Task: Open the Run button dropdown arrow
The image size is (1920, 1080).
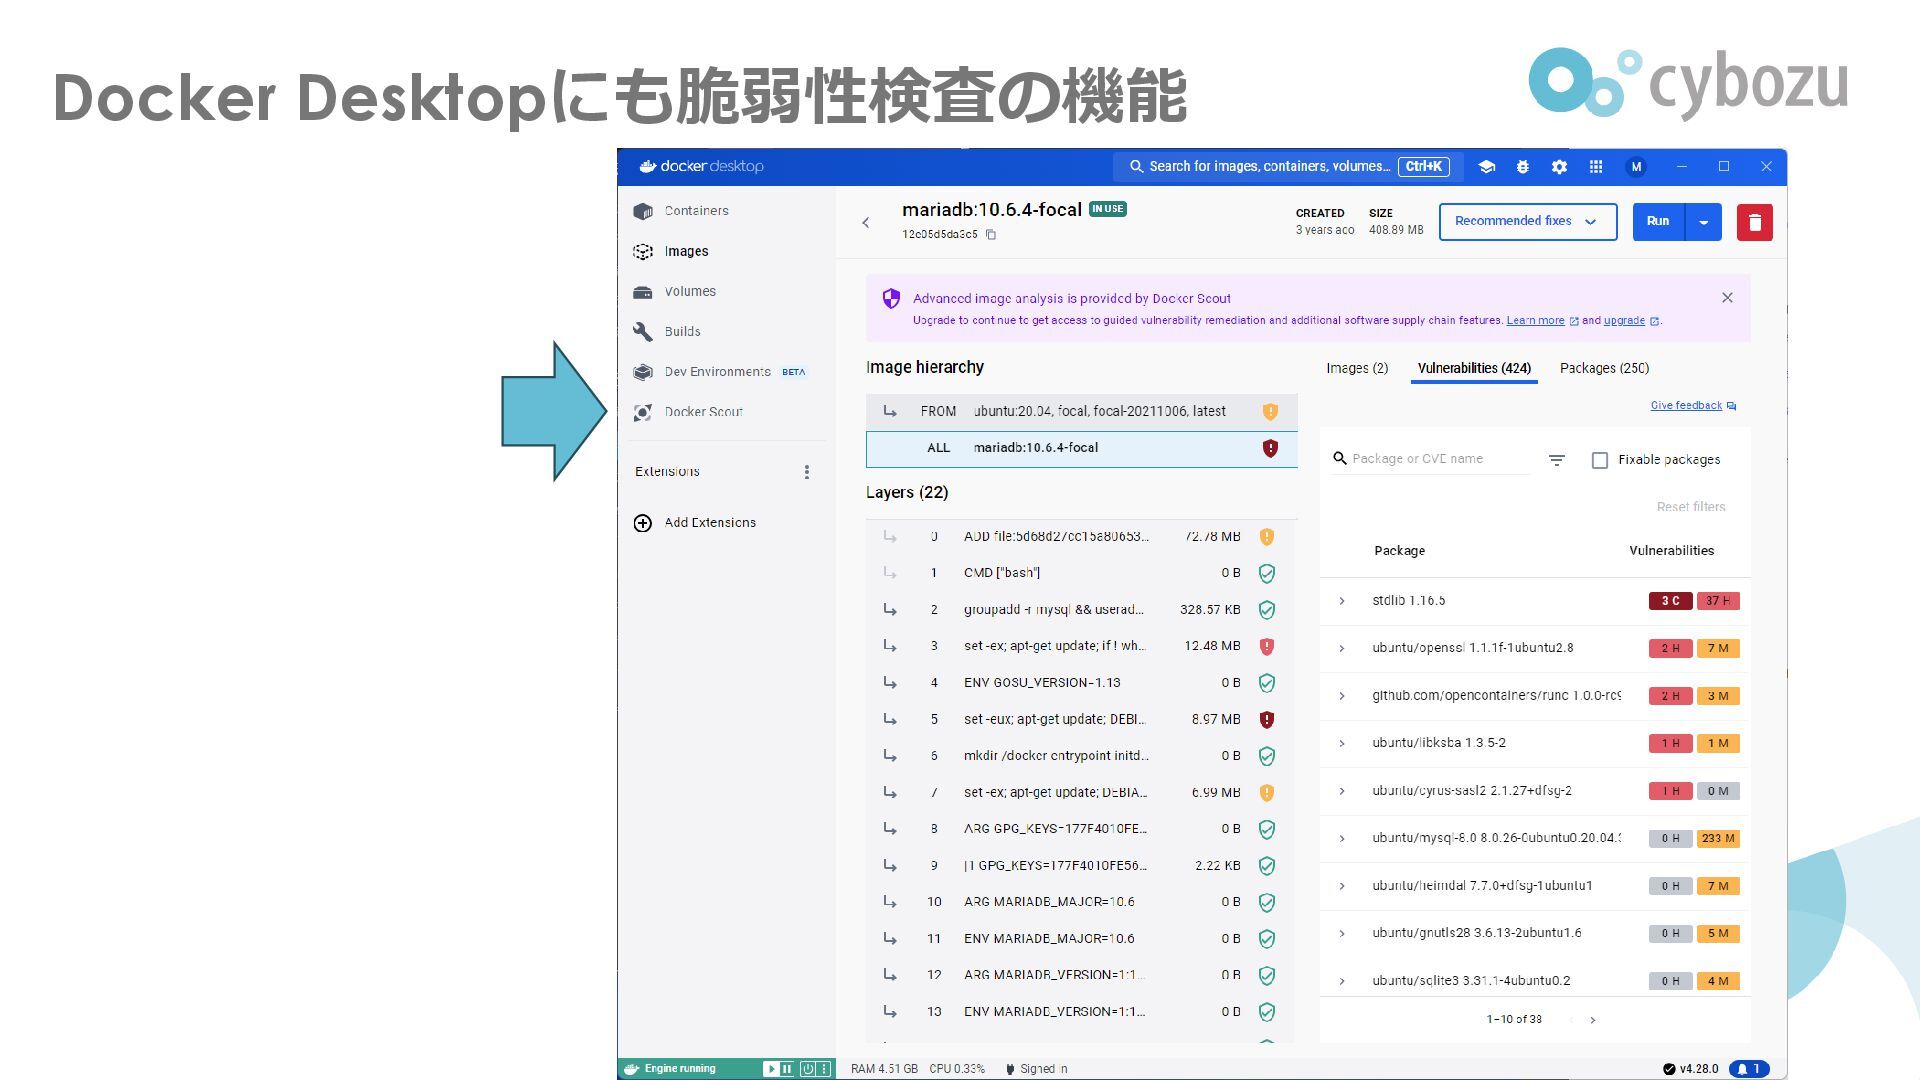Action: click(1703, 222)
